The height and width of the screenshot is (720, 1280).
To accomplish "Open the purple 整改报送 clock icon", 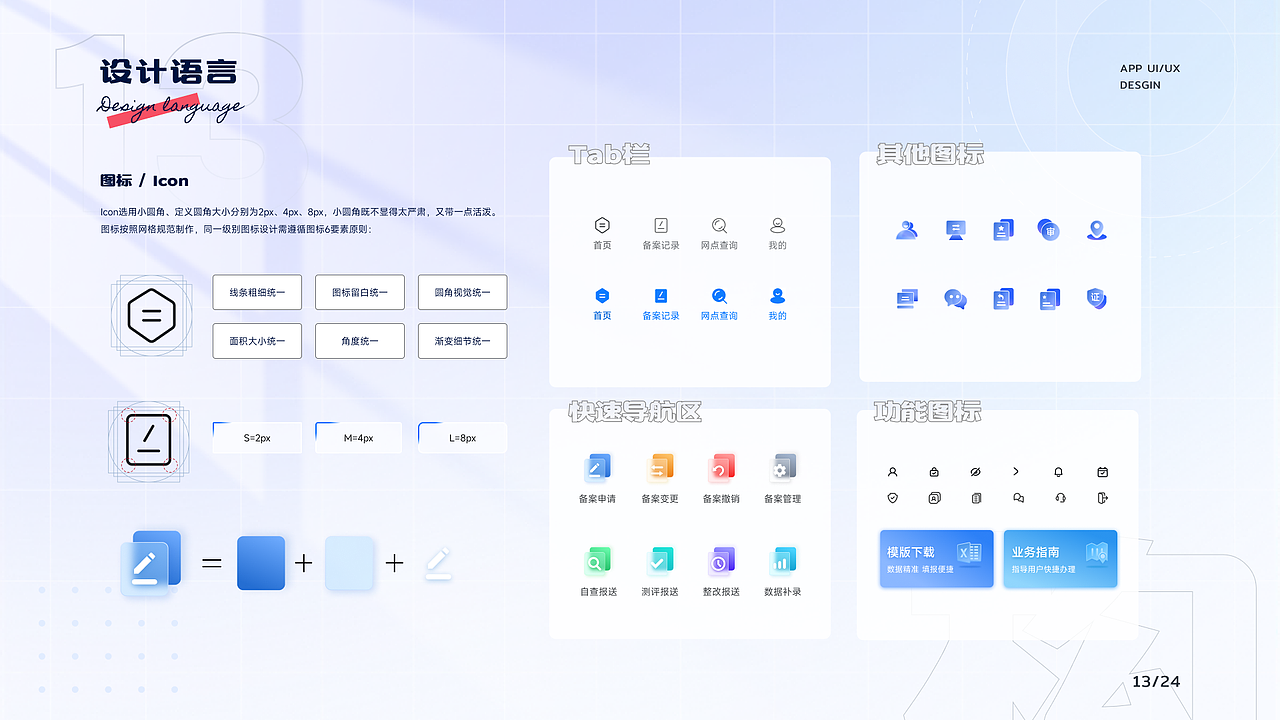I will tap(721, 560).
